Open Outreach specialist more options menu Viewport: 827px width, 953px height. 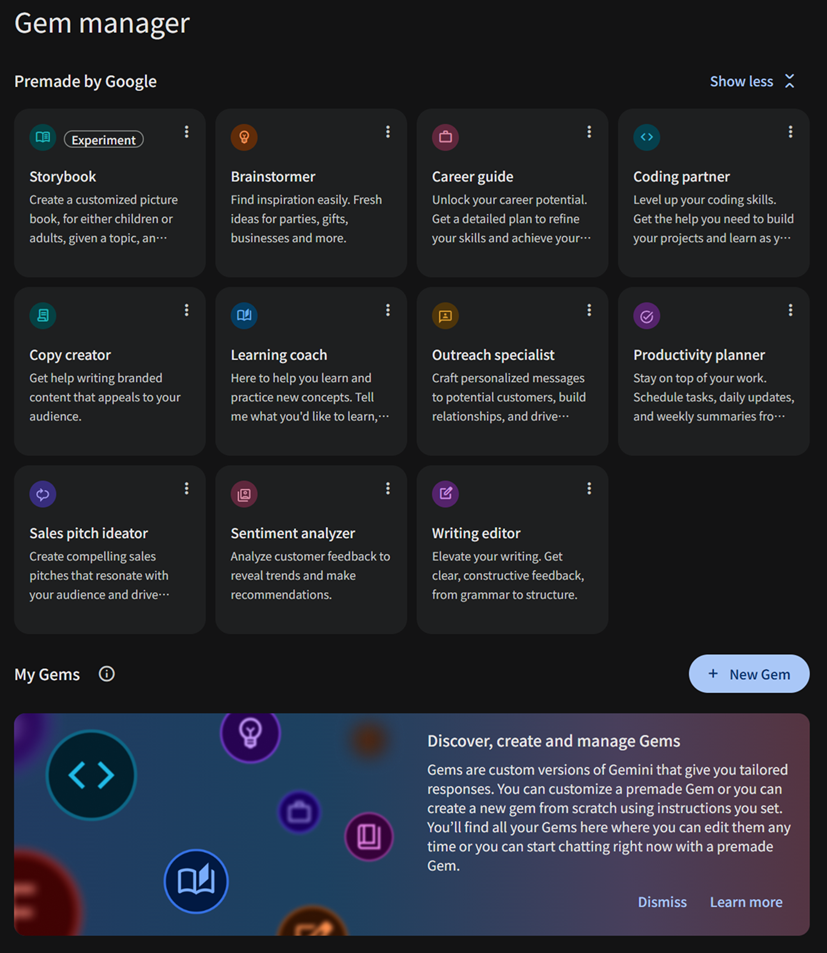point(589,310)
